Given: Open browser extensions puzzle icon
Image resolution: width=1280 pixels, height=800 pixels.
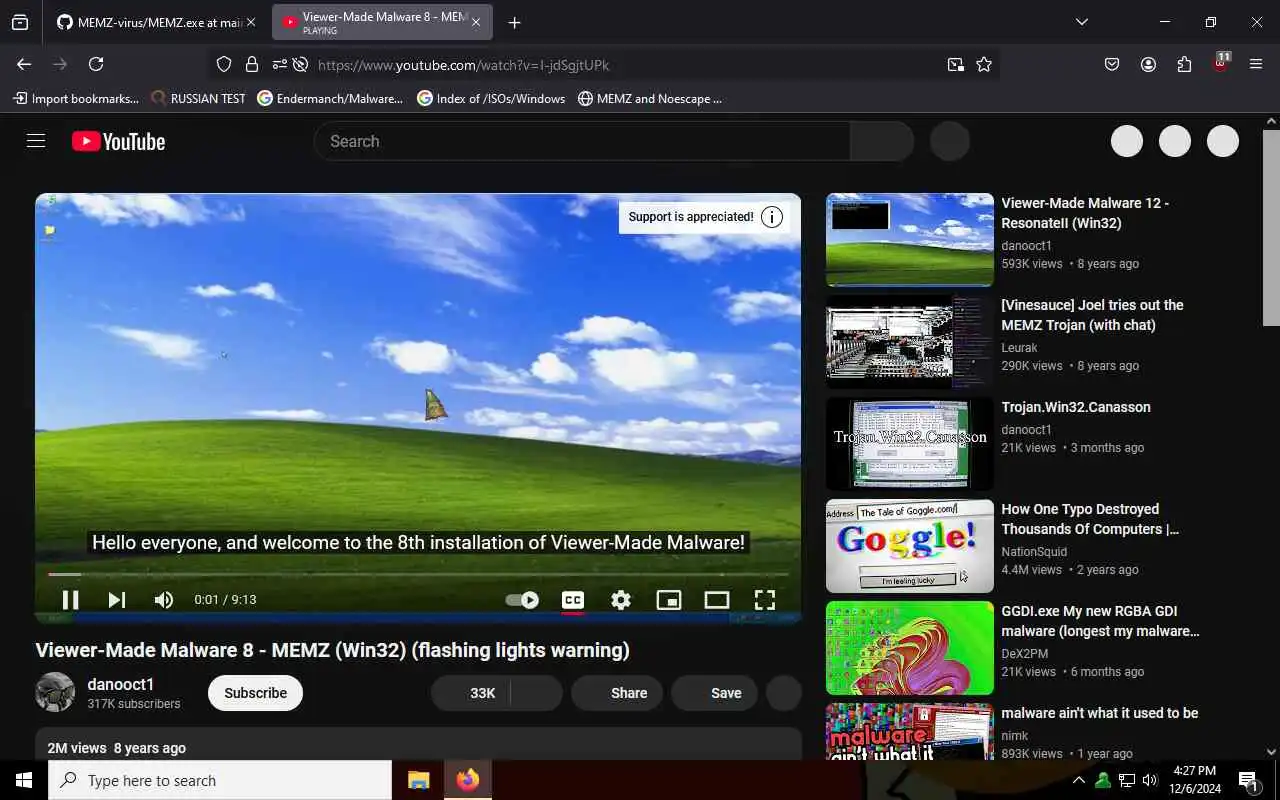Looking at the screenshot, I should point(1184,64).
